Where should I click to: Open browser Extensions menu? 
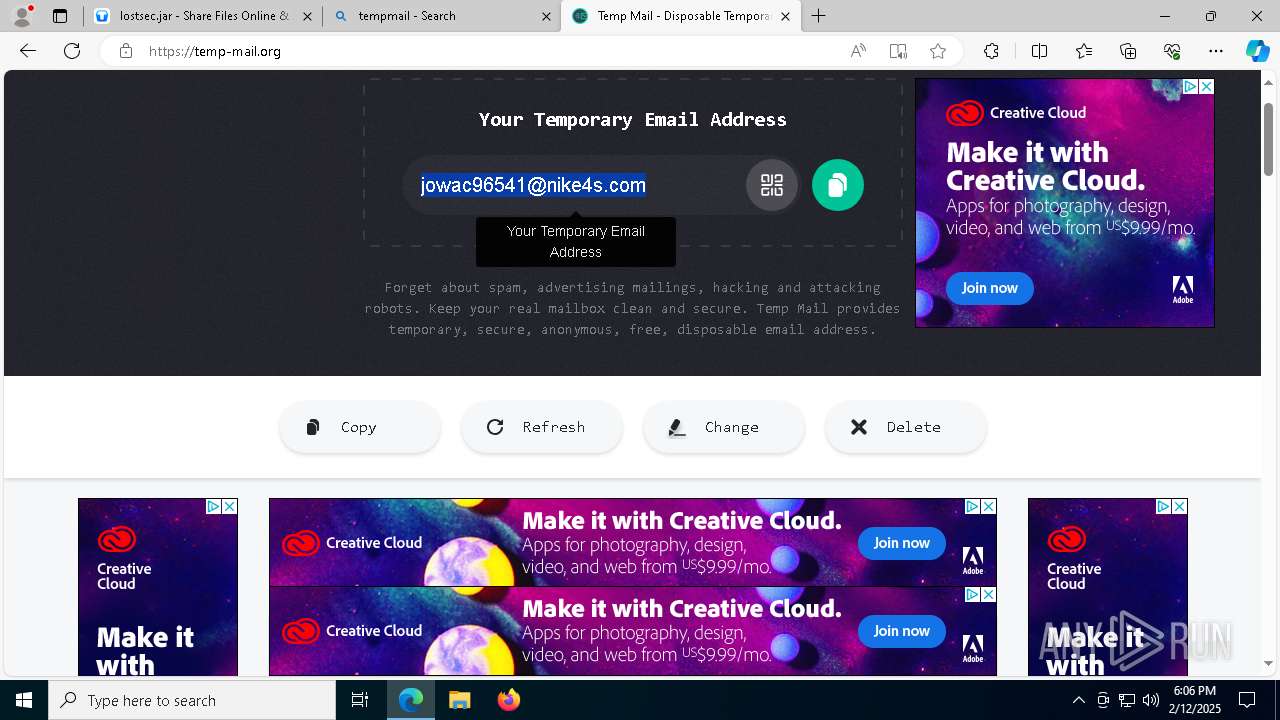click(991, 51)
